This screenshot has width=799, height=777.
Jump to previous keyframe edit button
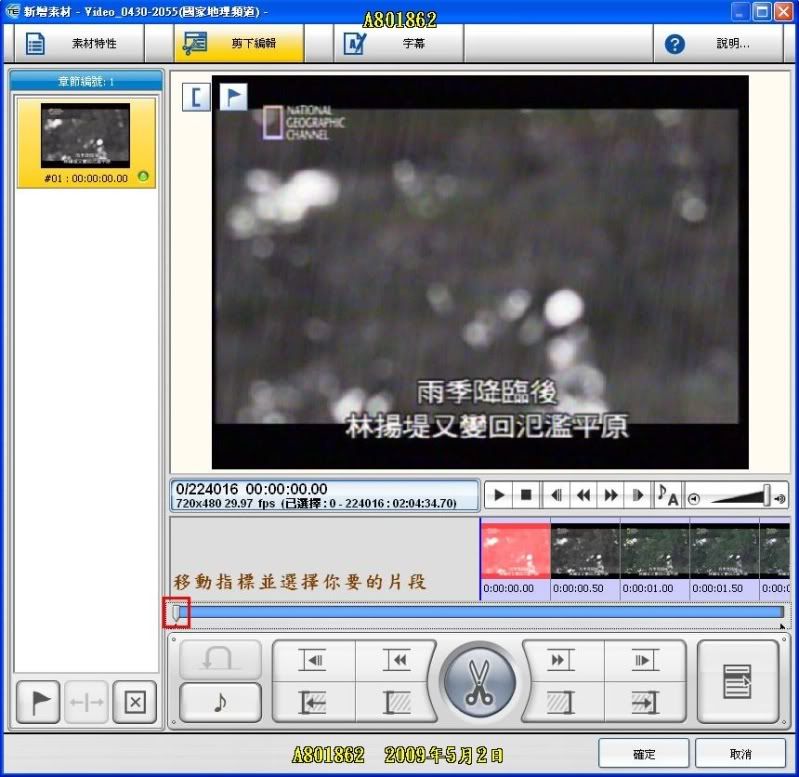click(396, 660)
